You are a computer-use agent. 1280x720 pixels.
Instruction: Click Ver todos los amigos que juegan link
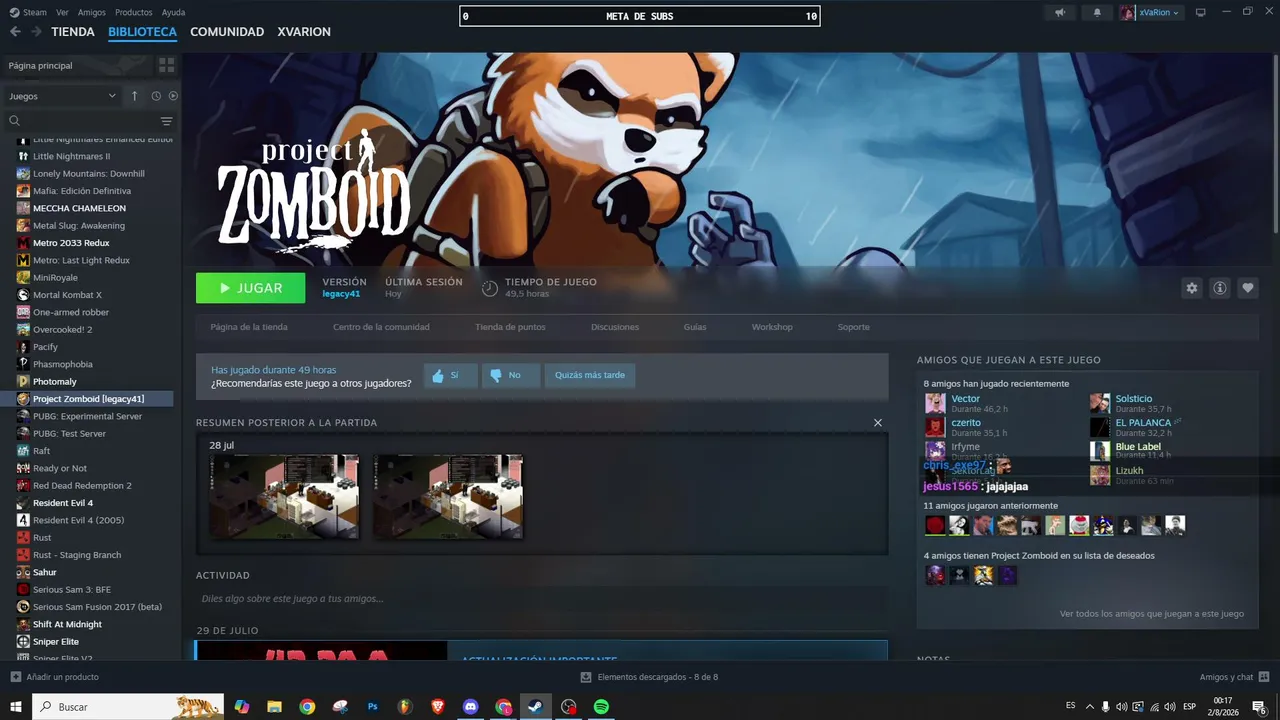click(x=1152, y=614)
